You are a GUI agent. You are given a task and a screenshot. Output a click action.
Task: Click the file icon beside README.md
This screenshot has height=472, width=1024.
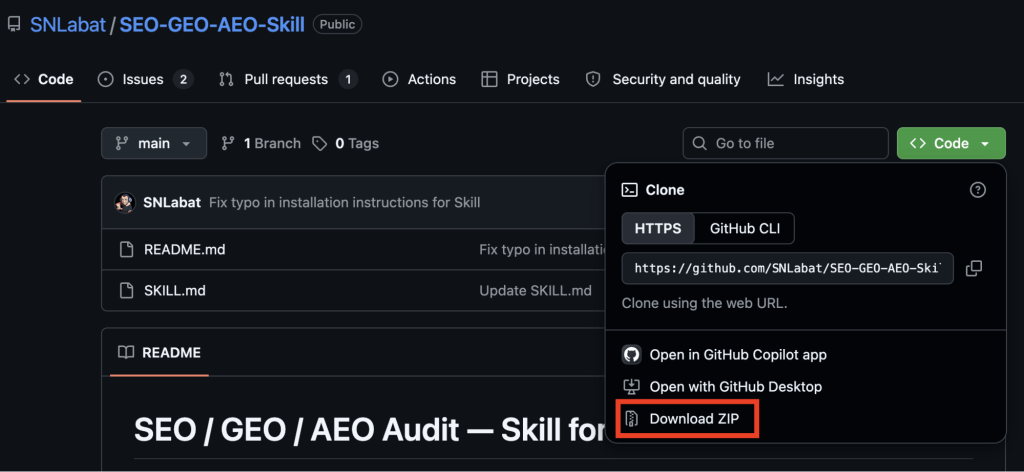127,249
